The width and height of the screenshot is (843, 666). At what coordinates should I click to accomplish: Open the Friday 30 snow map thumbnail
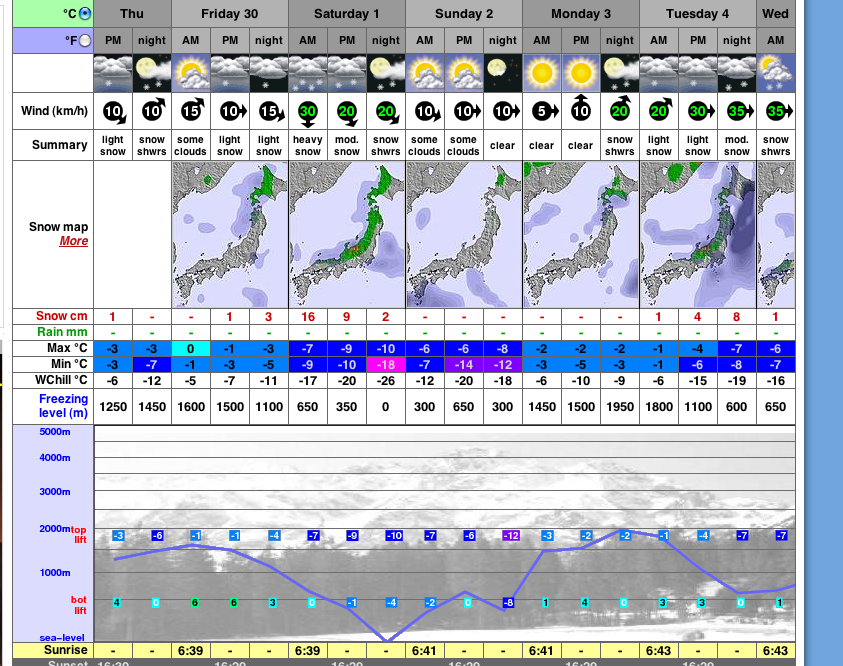coord(230,235)
